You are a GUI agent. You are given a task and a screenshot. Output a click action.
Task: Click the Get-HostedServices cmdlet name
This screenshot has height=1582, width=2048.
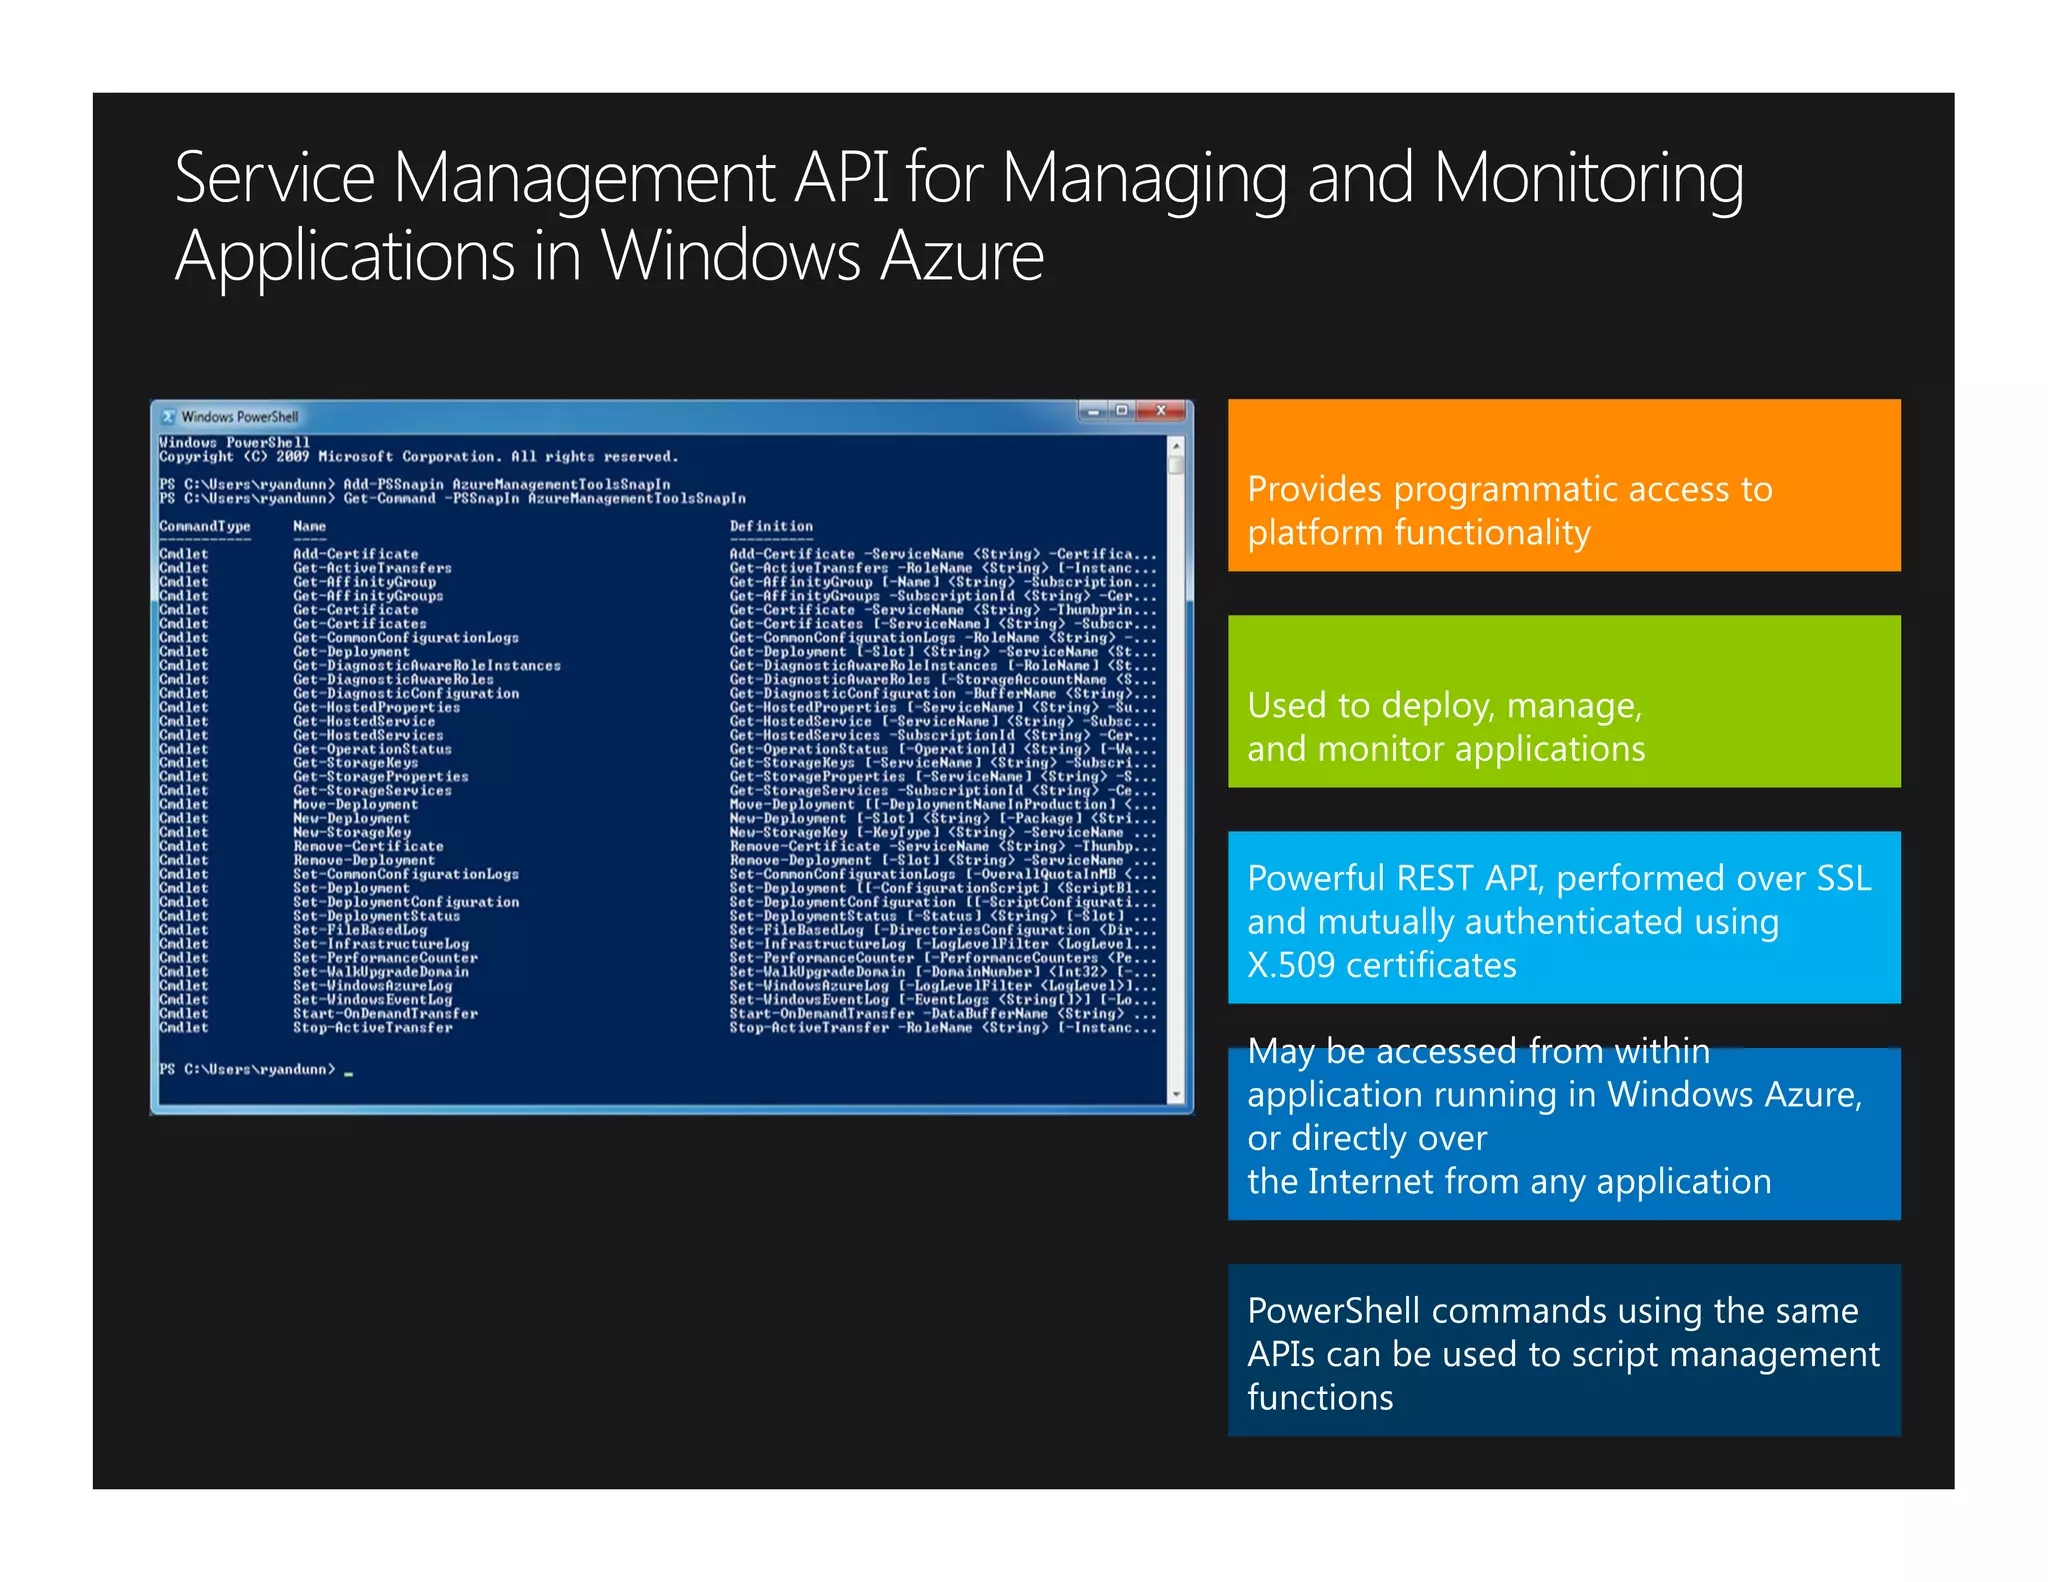(368, 735)
